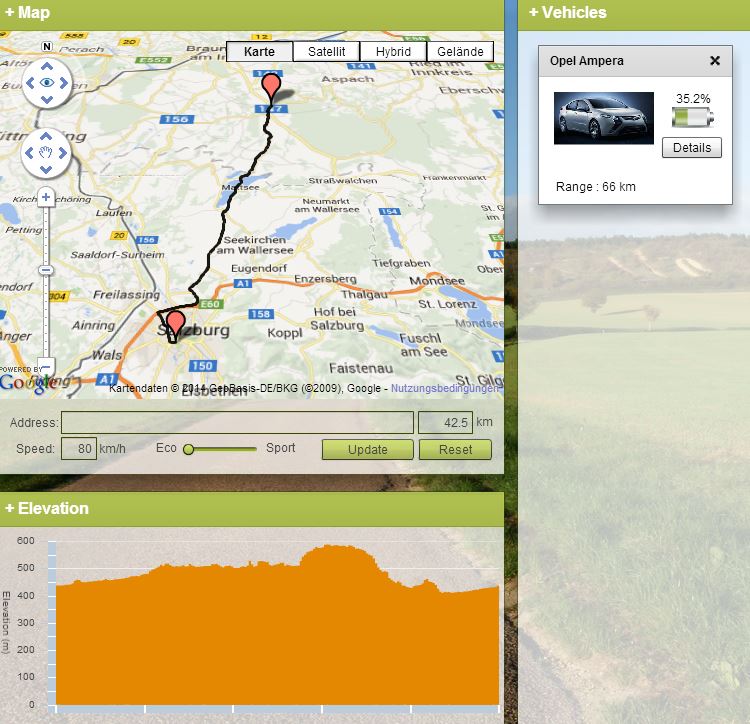Switch map to Hybrid view
Image resolution: width=750 pixels, height=724 pixels.
pos(393,52)
